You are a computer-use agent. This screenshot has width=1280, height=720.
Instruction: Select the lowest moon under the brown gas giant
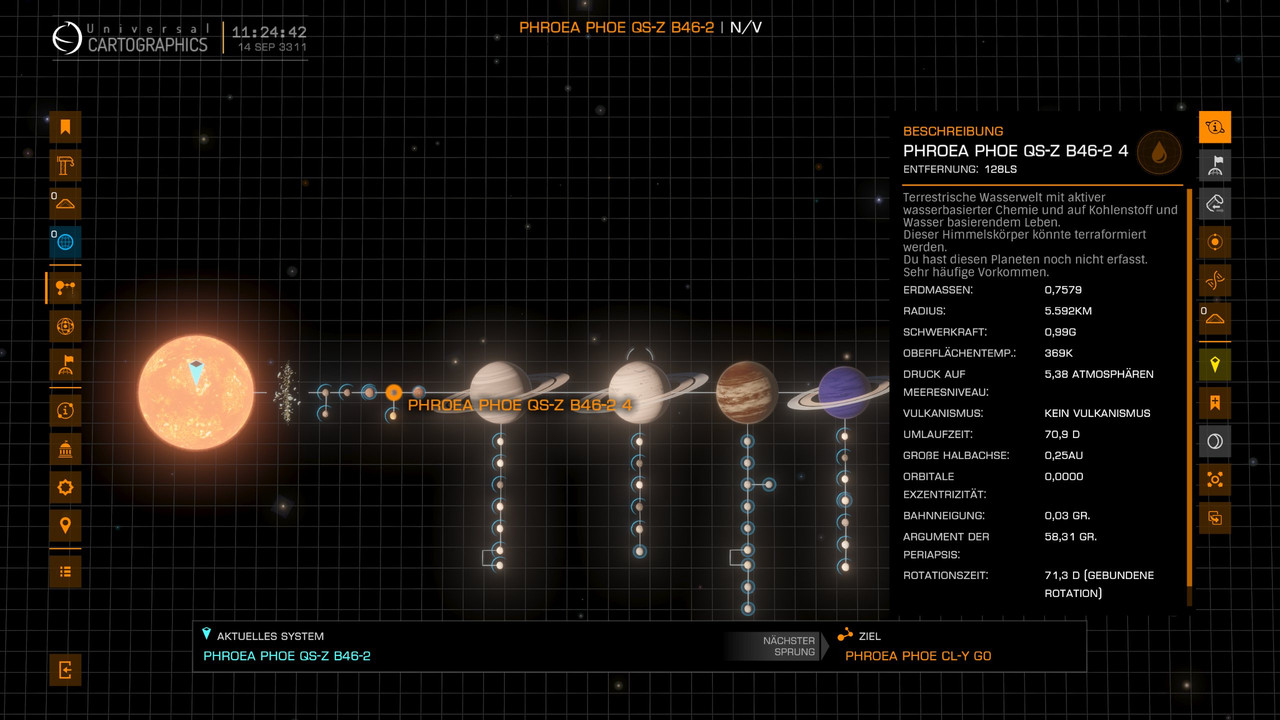pos(747,608)
